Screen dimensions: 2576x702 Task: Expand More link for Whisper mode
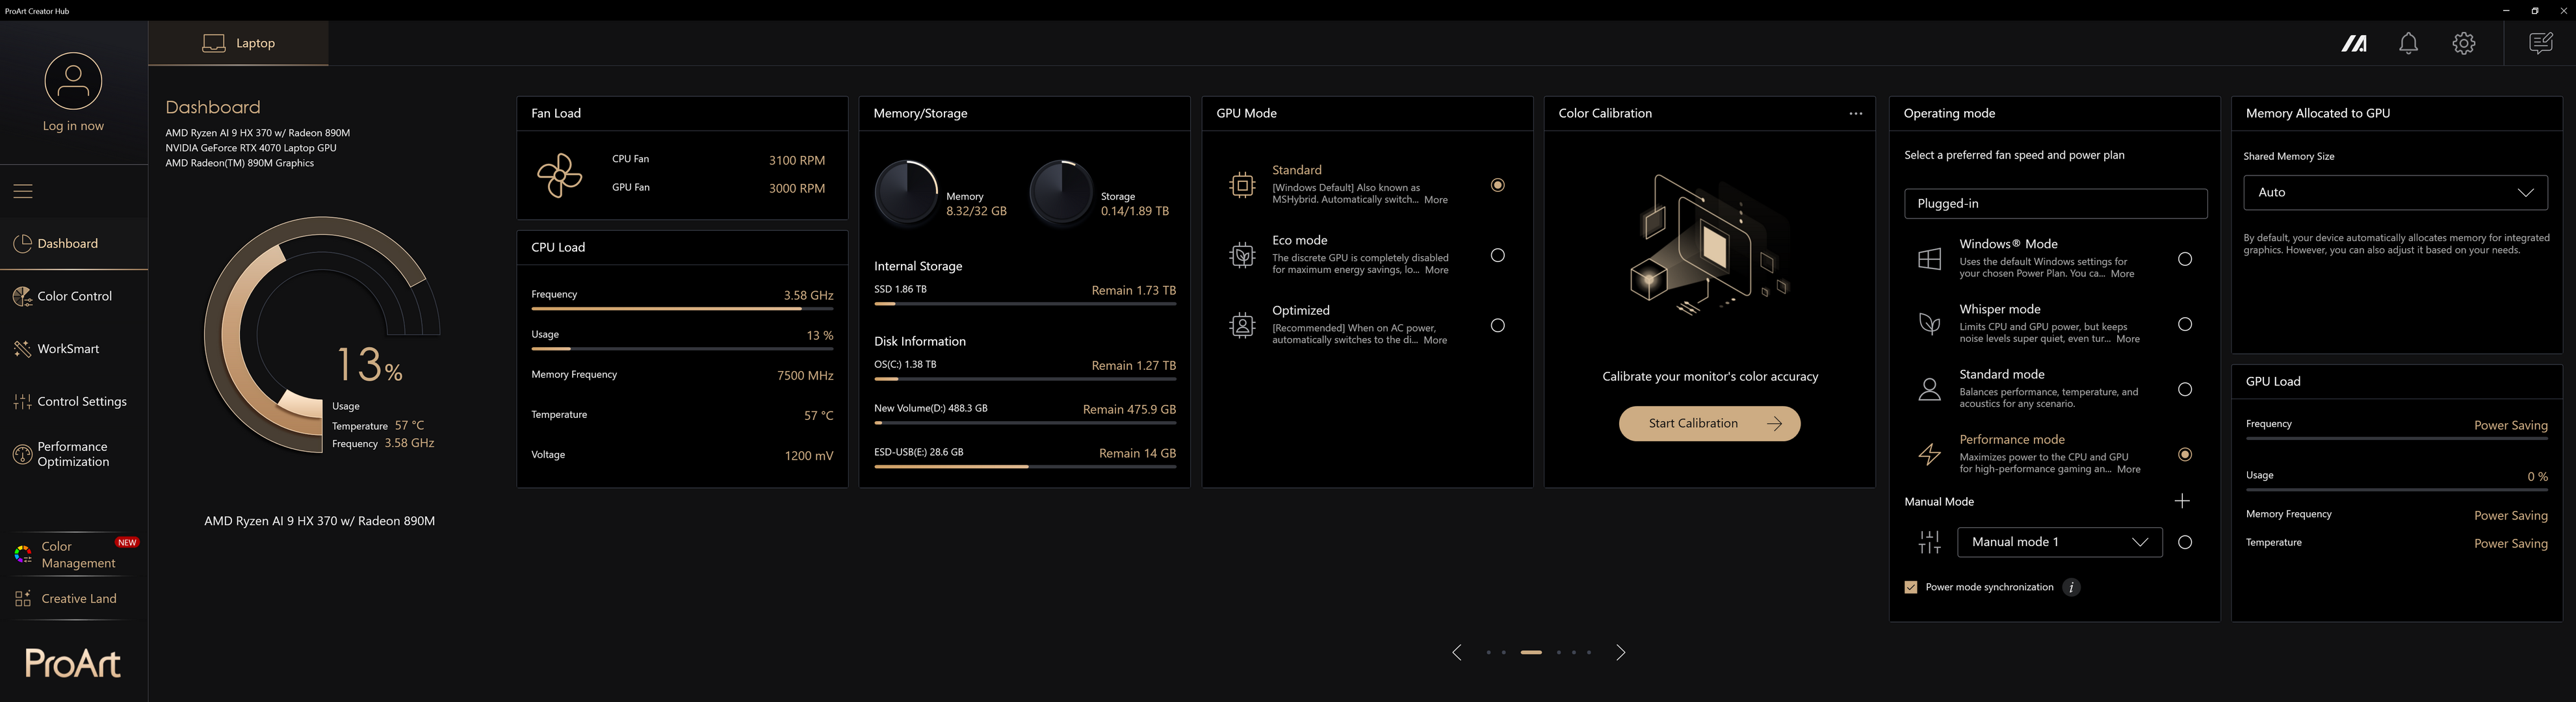pos(2128,339)
